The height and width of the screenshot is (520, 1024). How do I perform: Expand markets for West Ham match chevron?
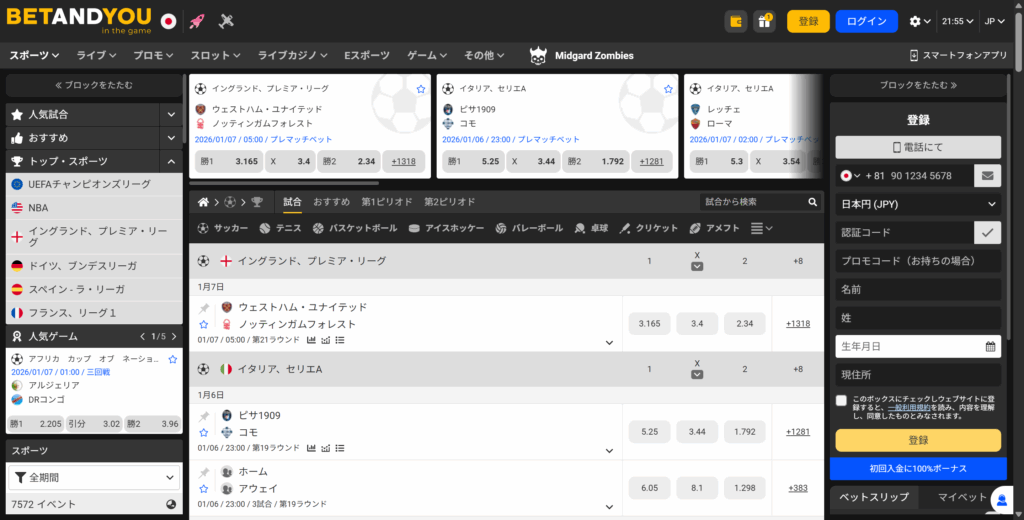[x=609, y=343]
